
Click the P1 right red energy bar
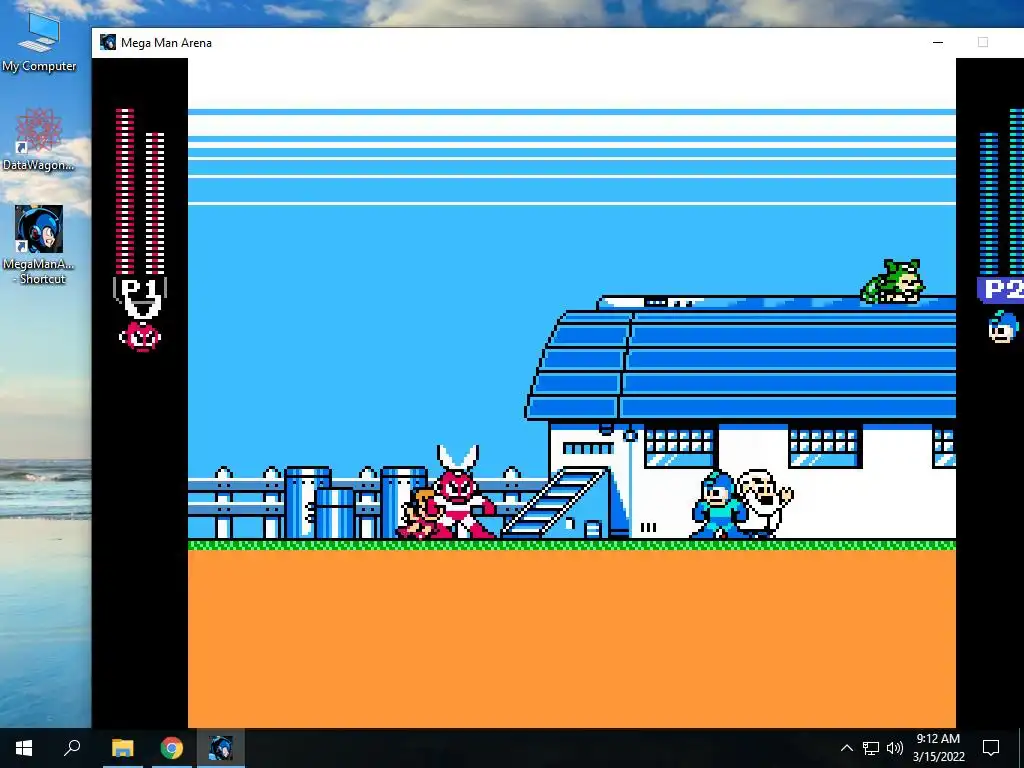155,202
